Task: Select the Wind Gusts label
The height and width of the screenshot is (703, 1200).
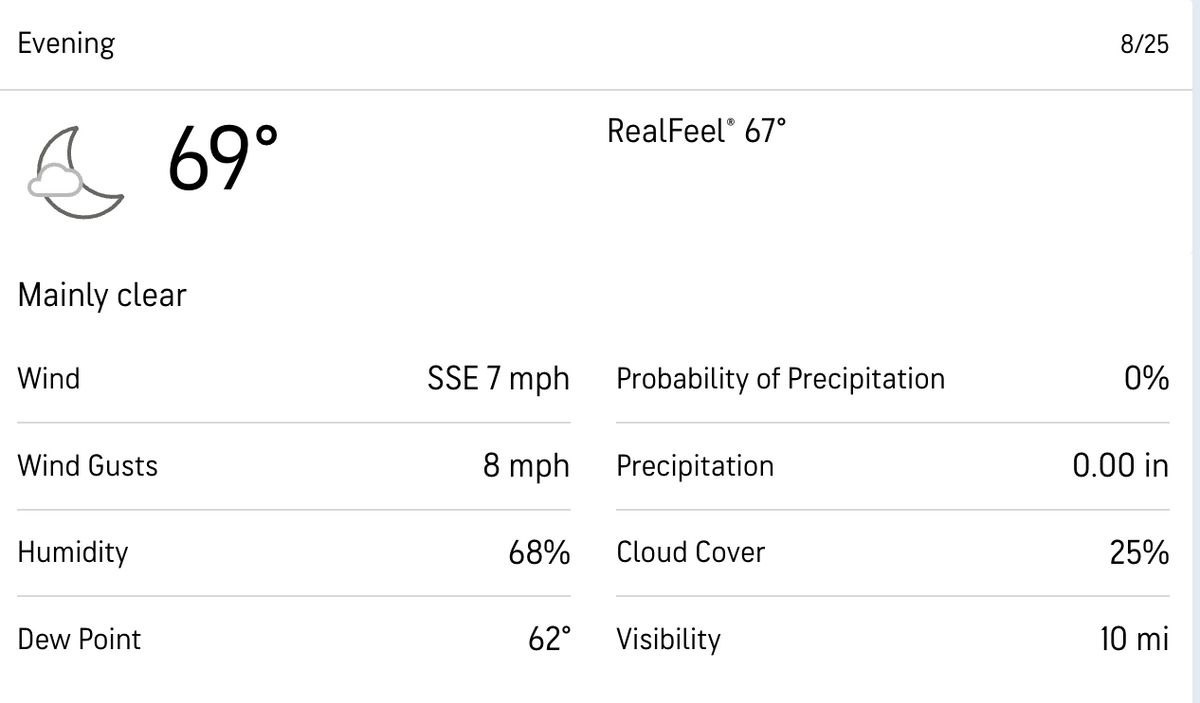Action: pos(88,466)
